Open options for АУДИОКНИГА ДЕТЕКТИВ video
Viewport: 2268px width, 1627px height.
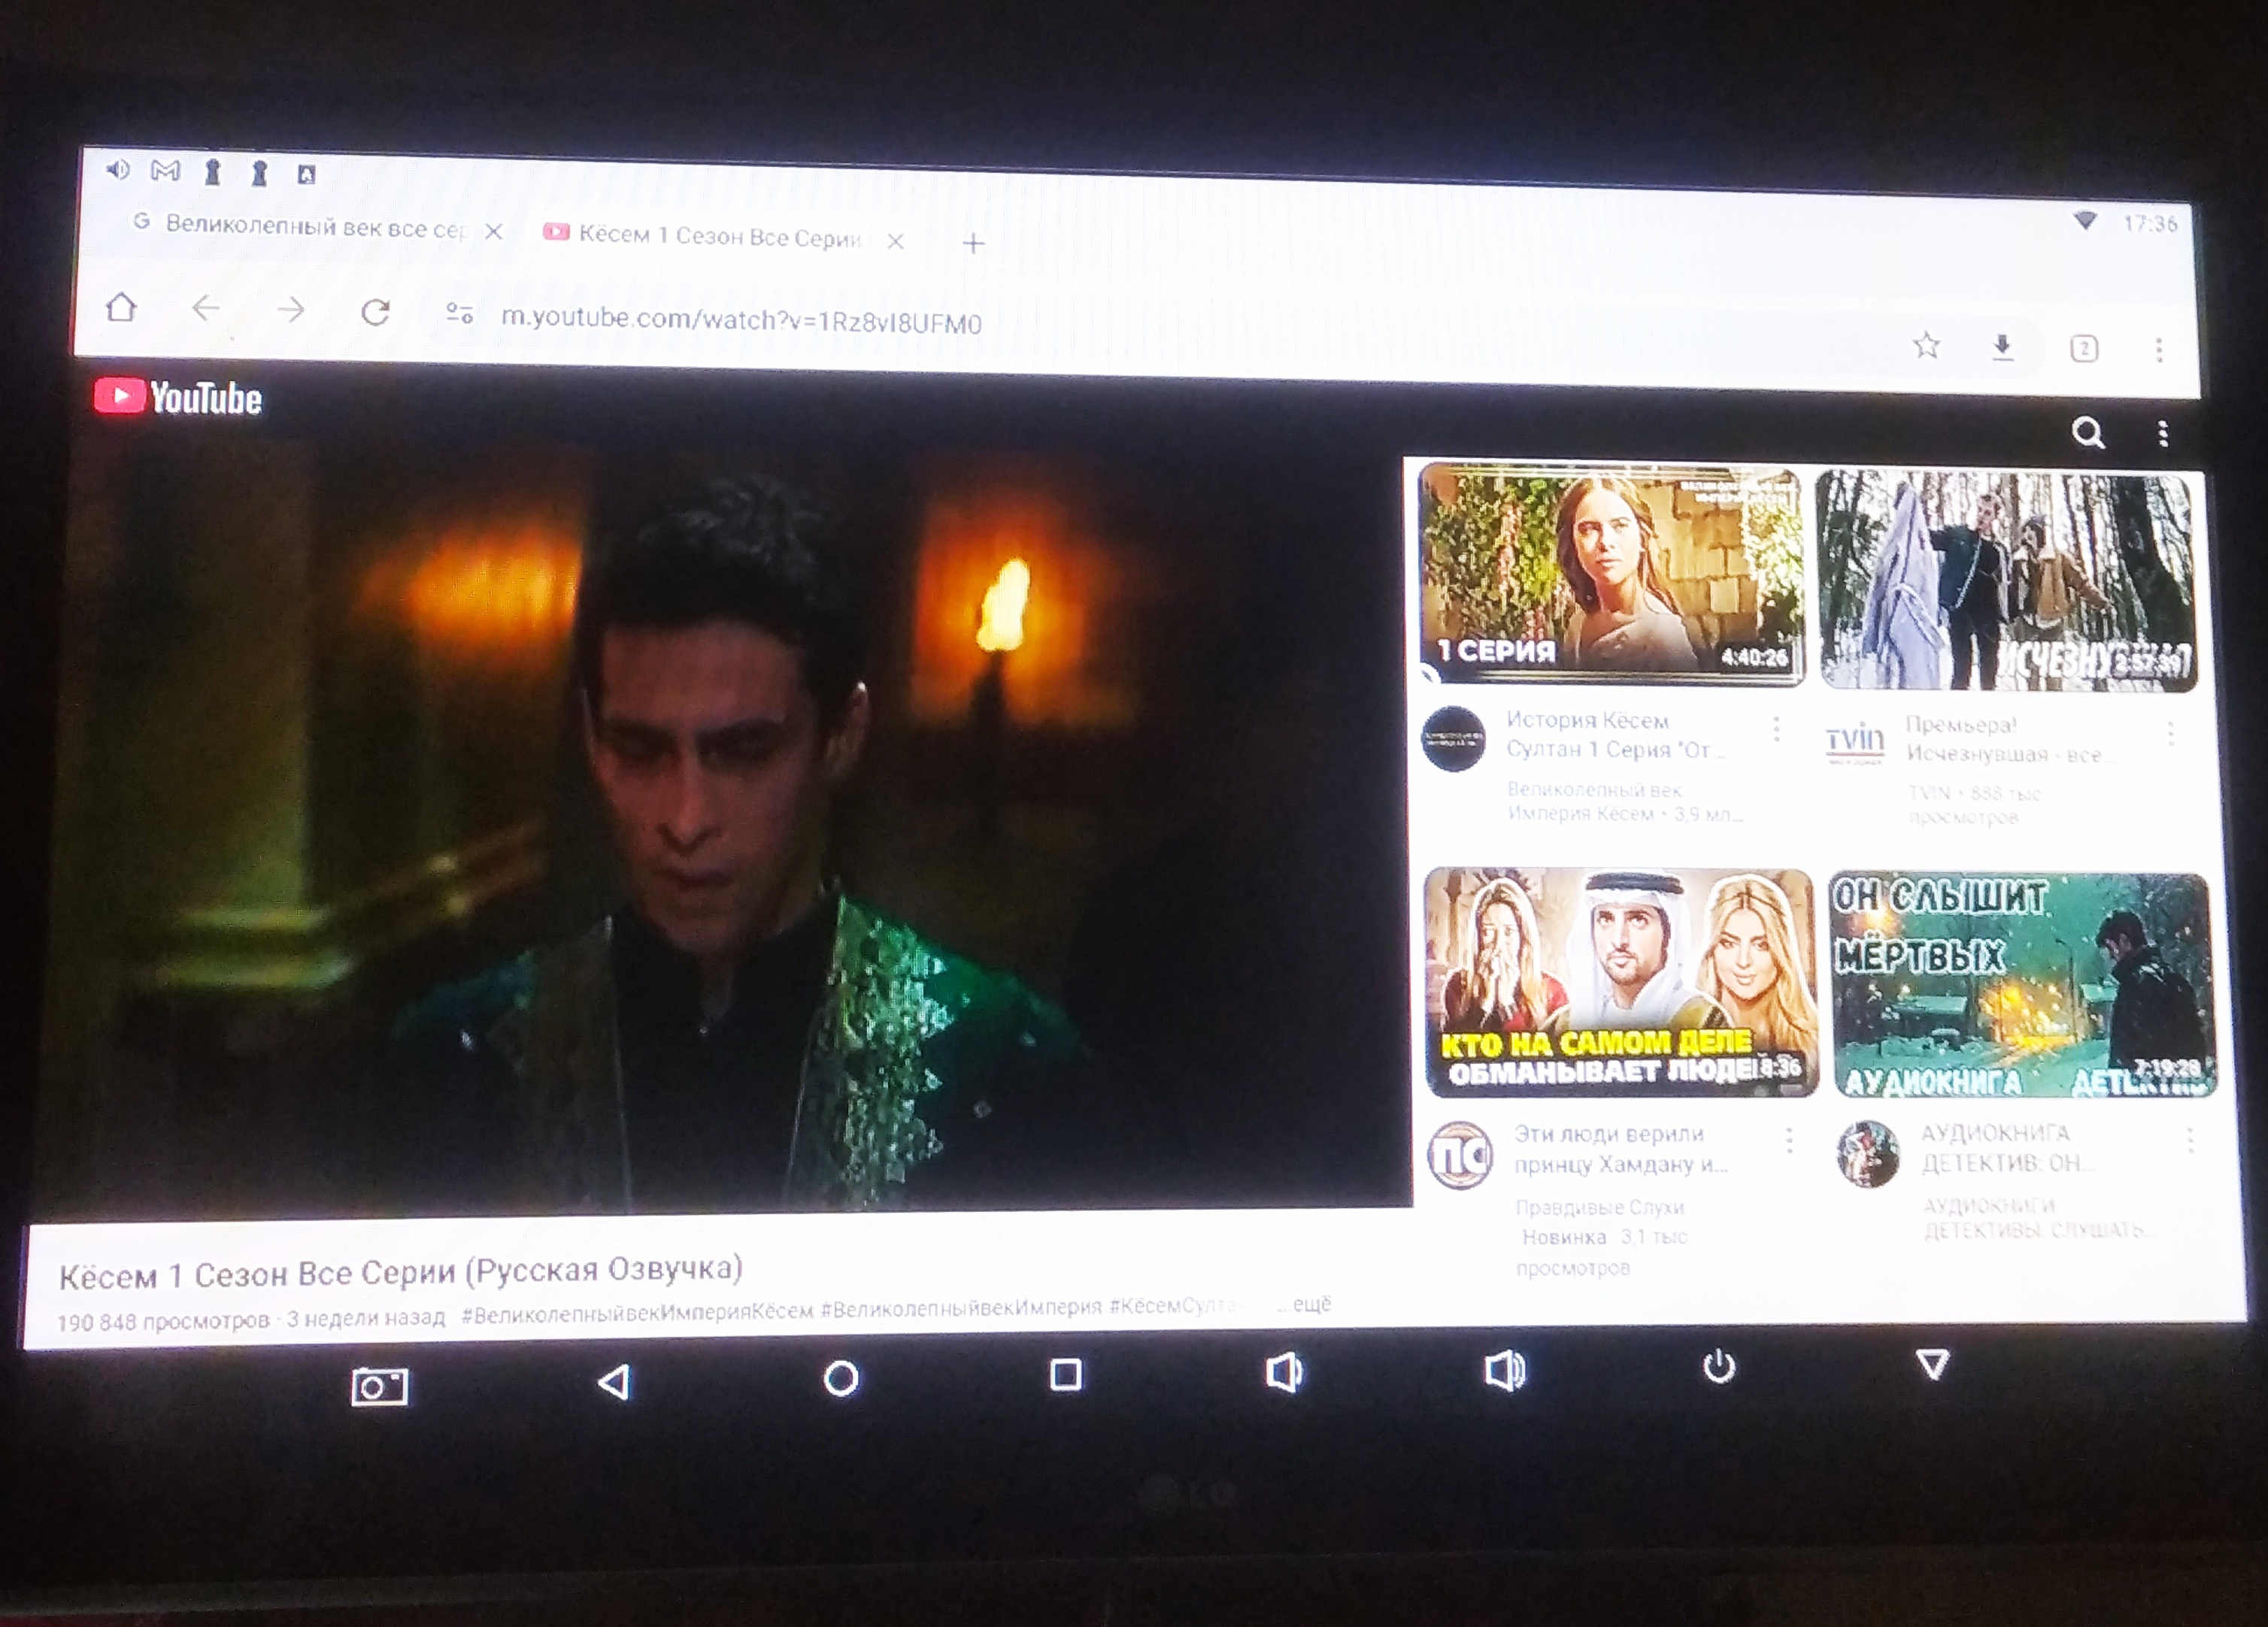(2190, 1139)
